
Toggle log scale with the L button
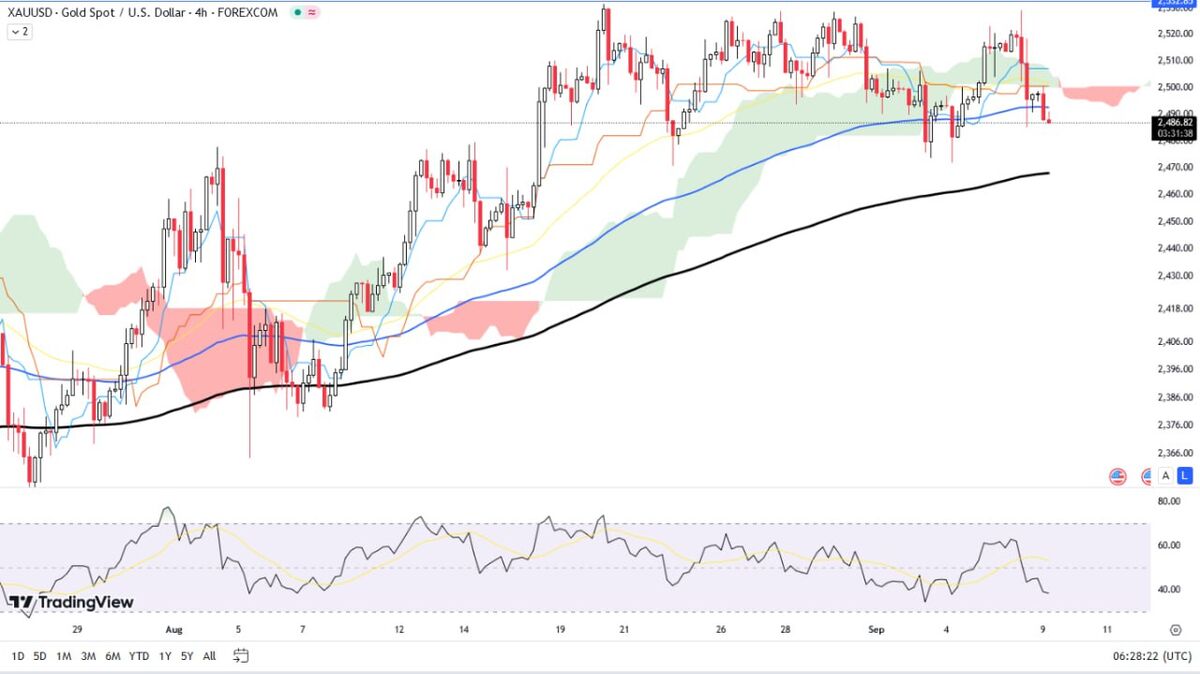coord(1184,476)
